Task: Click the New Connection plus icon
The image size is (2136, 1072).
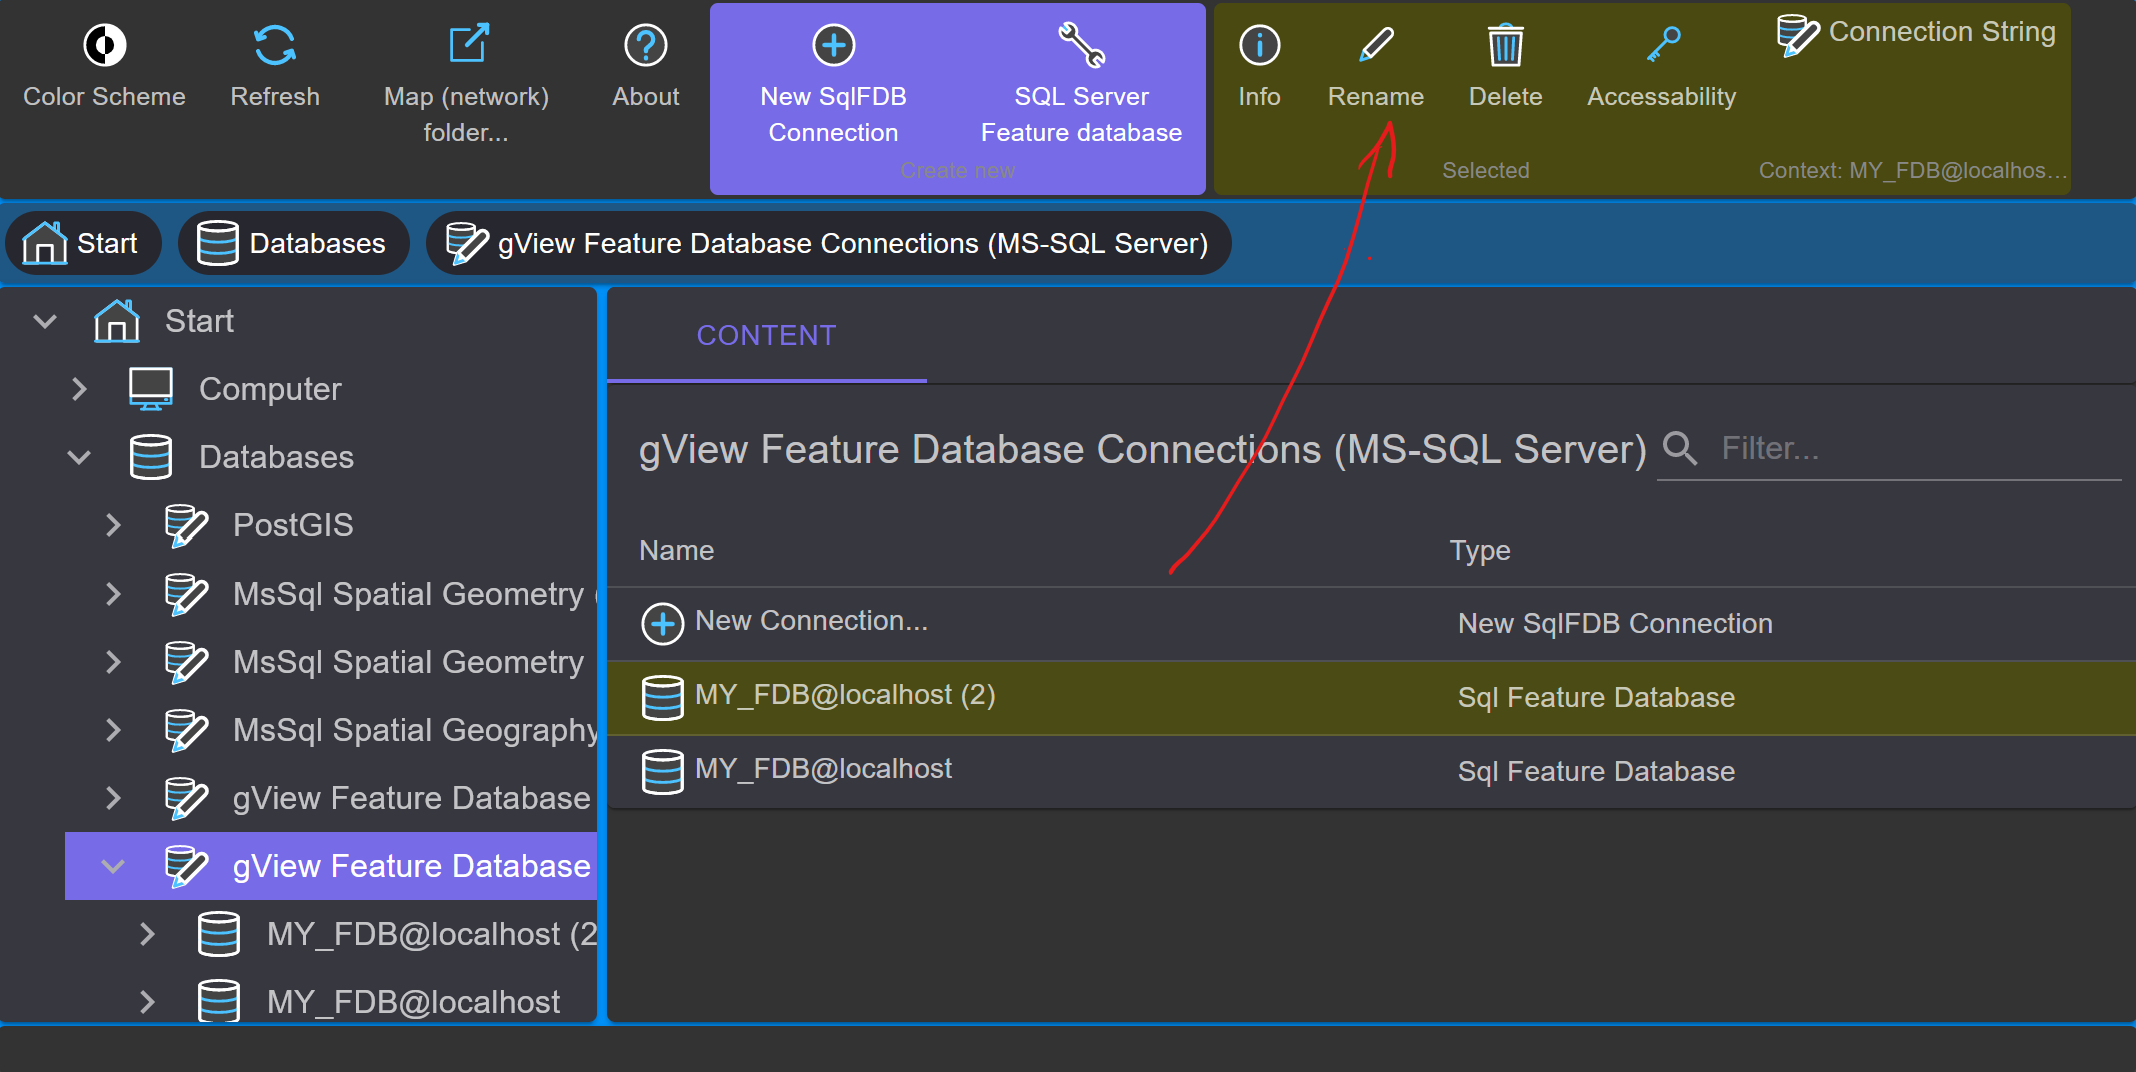Action: coord(662,623)
